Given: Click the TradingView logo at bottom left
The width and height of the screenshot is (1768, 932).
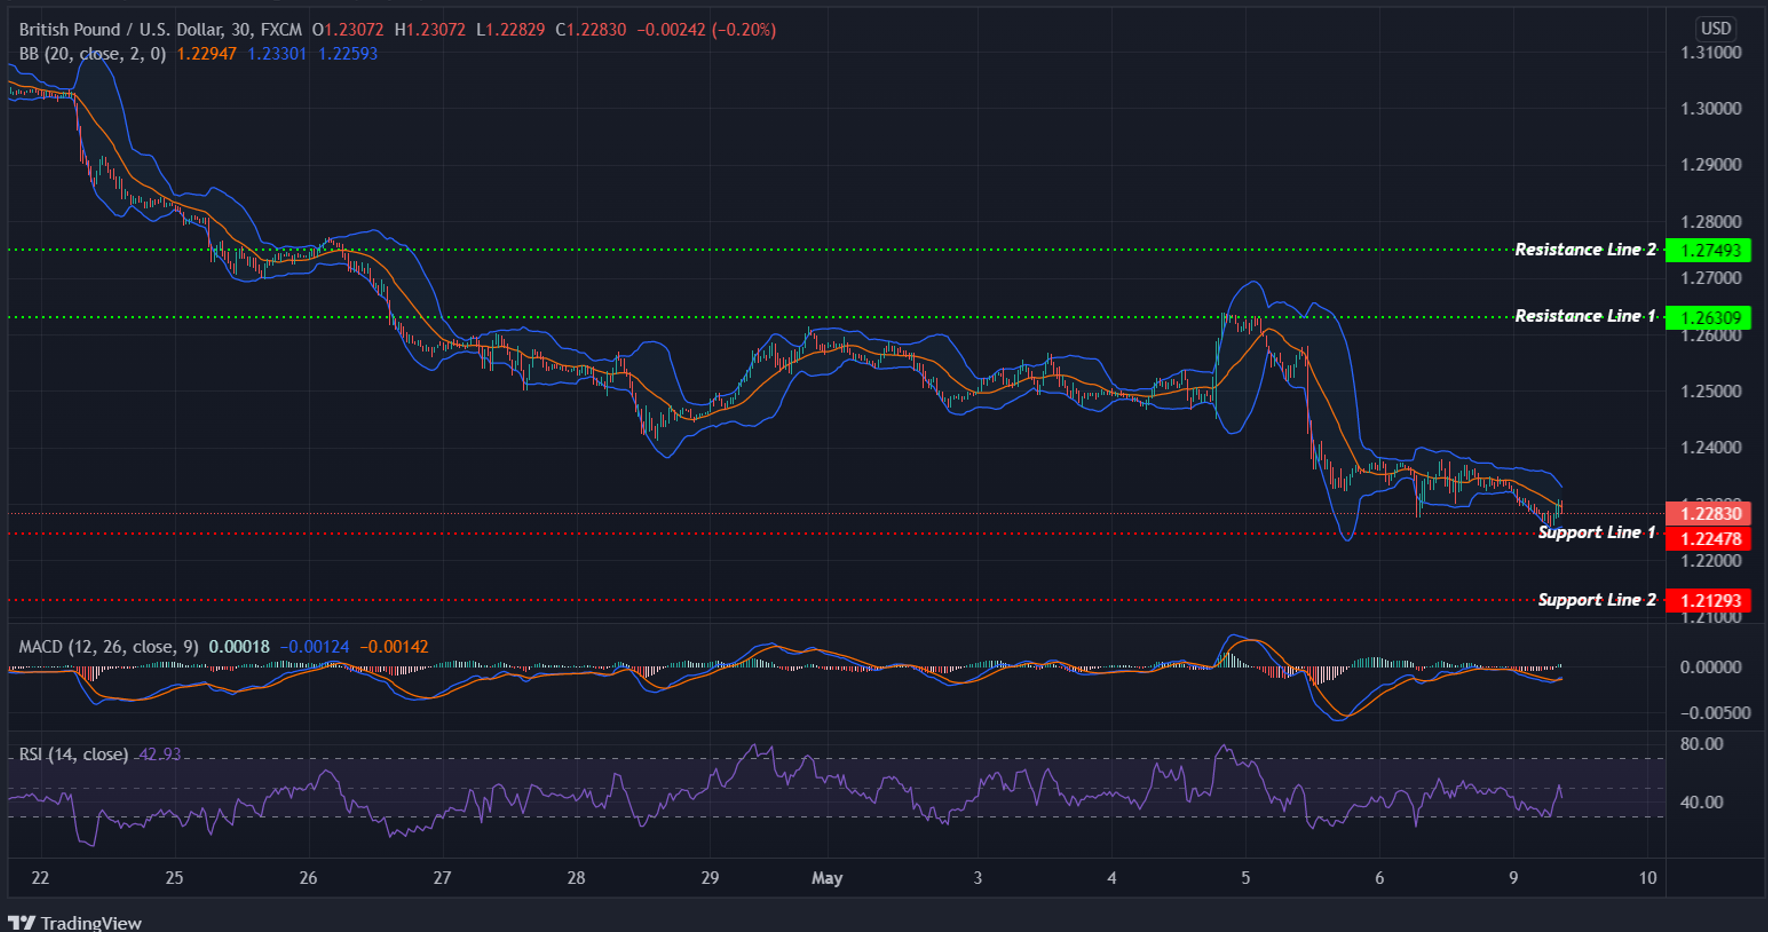Looking at the screenshot, I should pyautogui.click(x=75, y=921).
